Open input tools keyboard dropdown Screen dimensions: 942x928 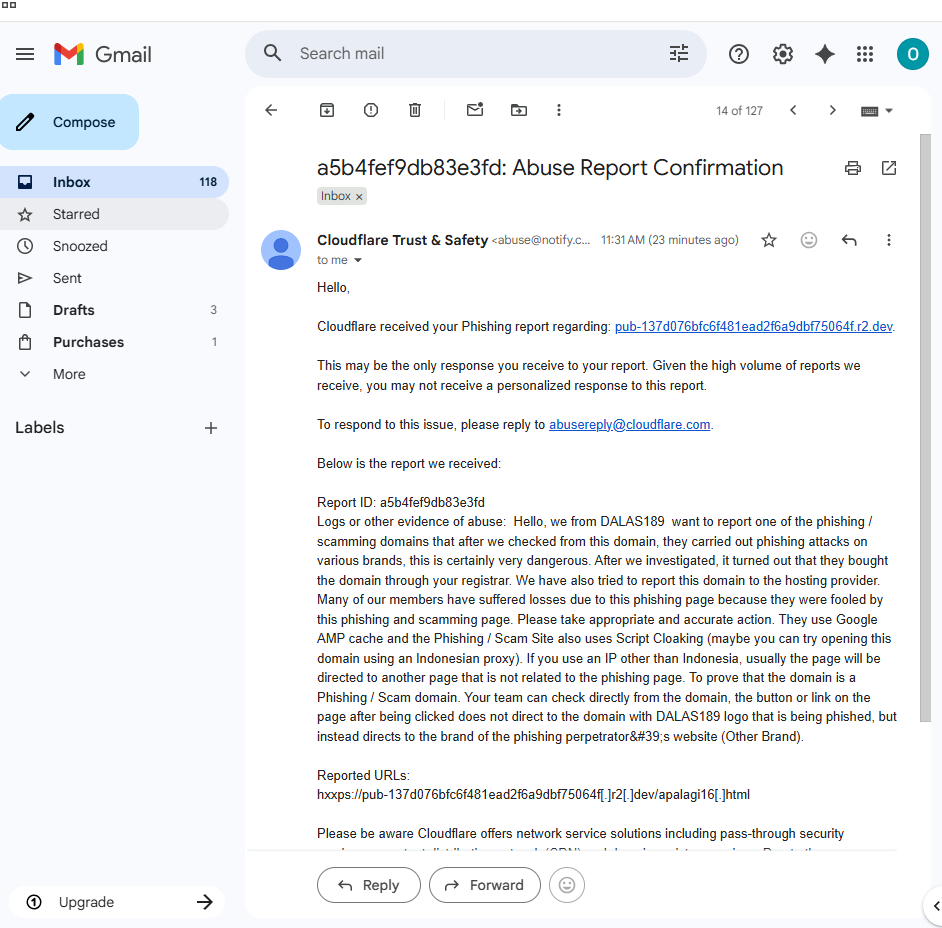coord(877,111)
